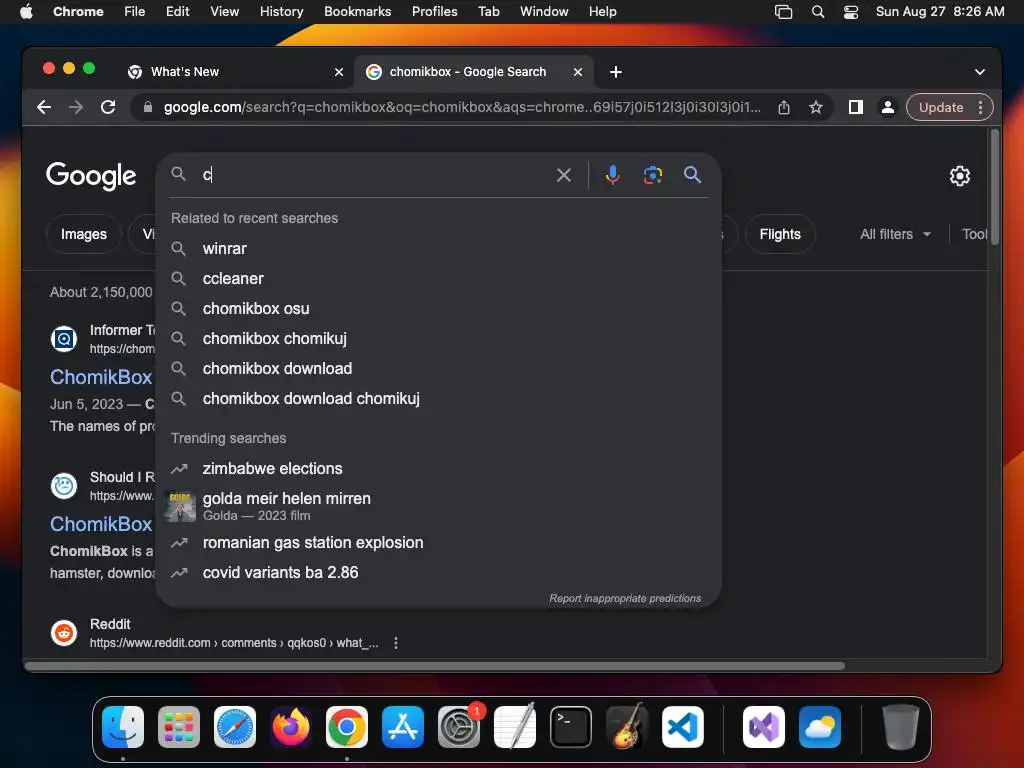Viewport: 1024px width, 768px height.
Task: Filter results by Flights
Action: (x=780, y=234)
